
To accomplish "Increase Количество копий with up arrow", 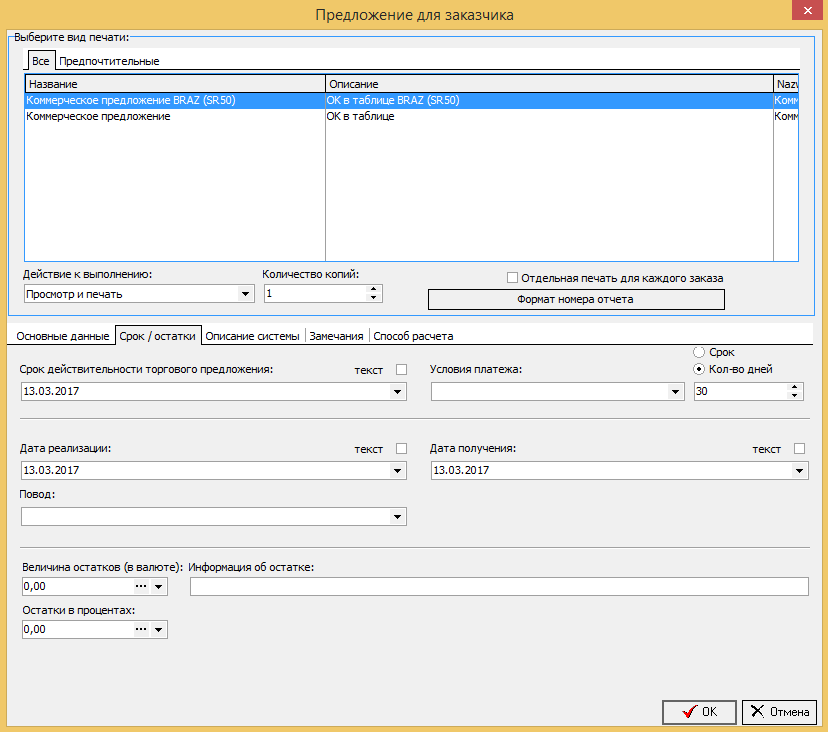I will tap(373, 289).
